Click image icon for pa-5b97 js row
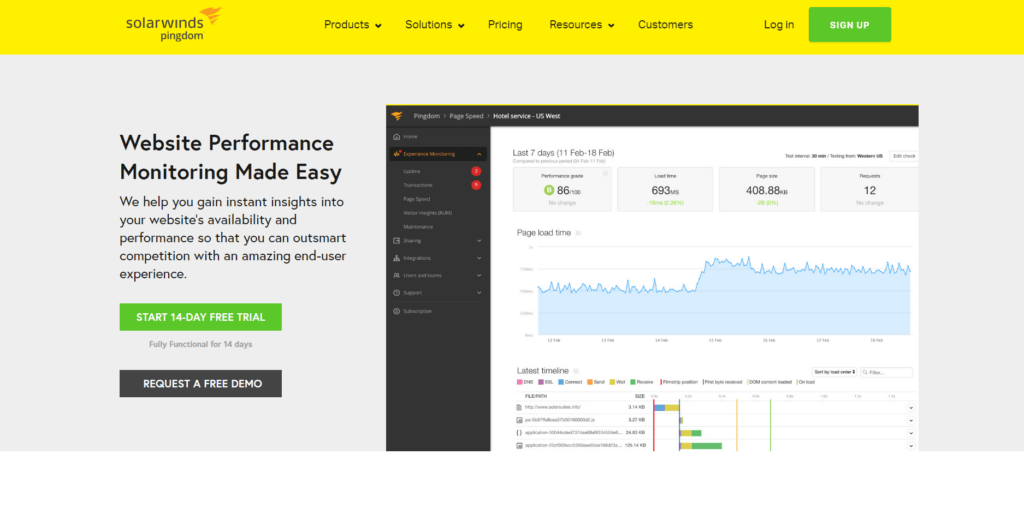The image size is (1024, 508). click(x=519, y=420)
